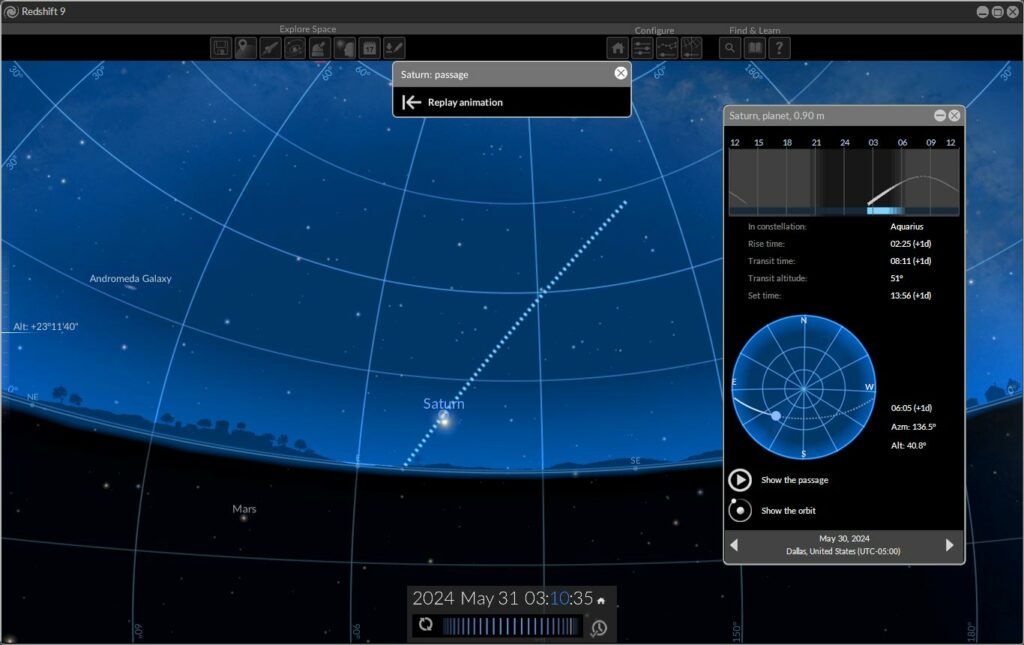This screenshot has height=645, width=1024.
Task: Click the save (floppy disk) toolbar icon
Action: (x=221, y=48)
